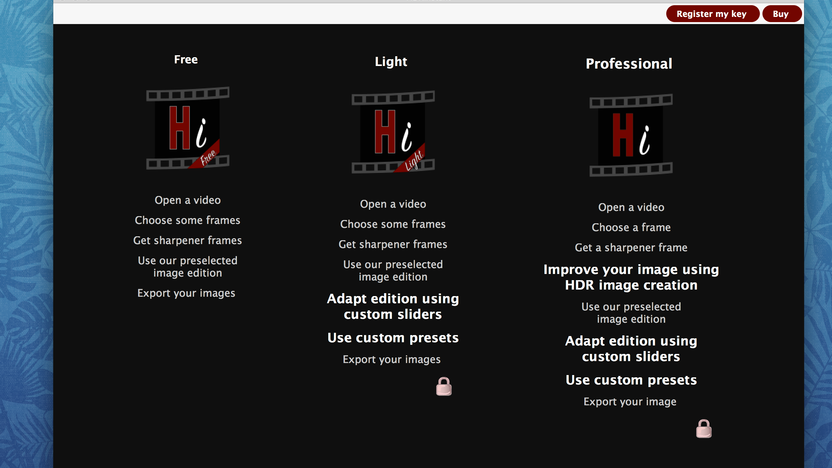Click the padlock under the Professional edition

tap(704, 429)
